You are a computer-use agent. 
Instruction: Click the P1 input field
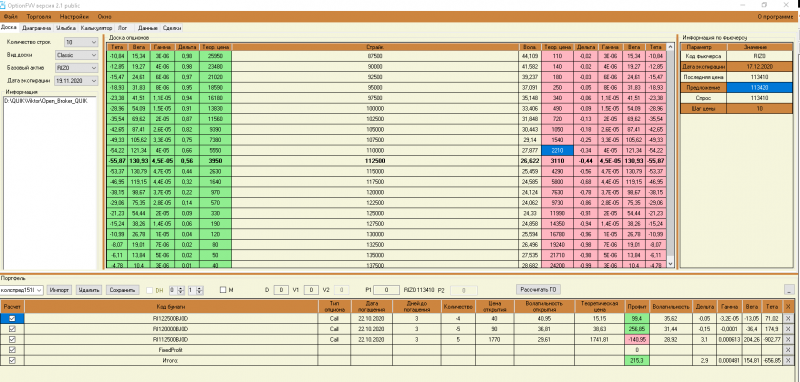coord(386,290)
